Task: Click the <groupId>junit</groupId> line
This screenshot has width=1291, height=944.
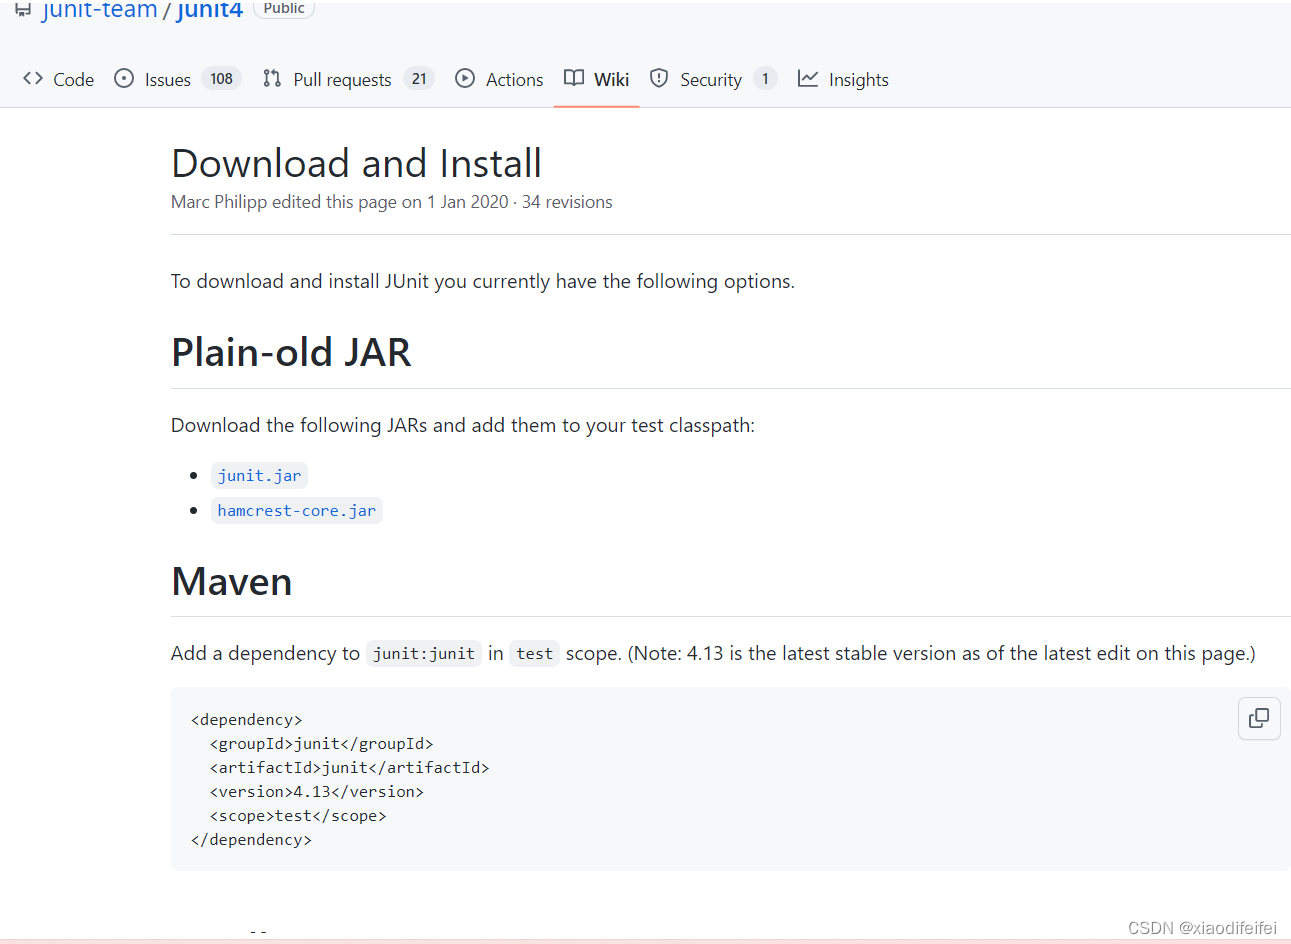Action: 321,744
